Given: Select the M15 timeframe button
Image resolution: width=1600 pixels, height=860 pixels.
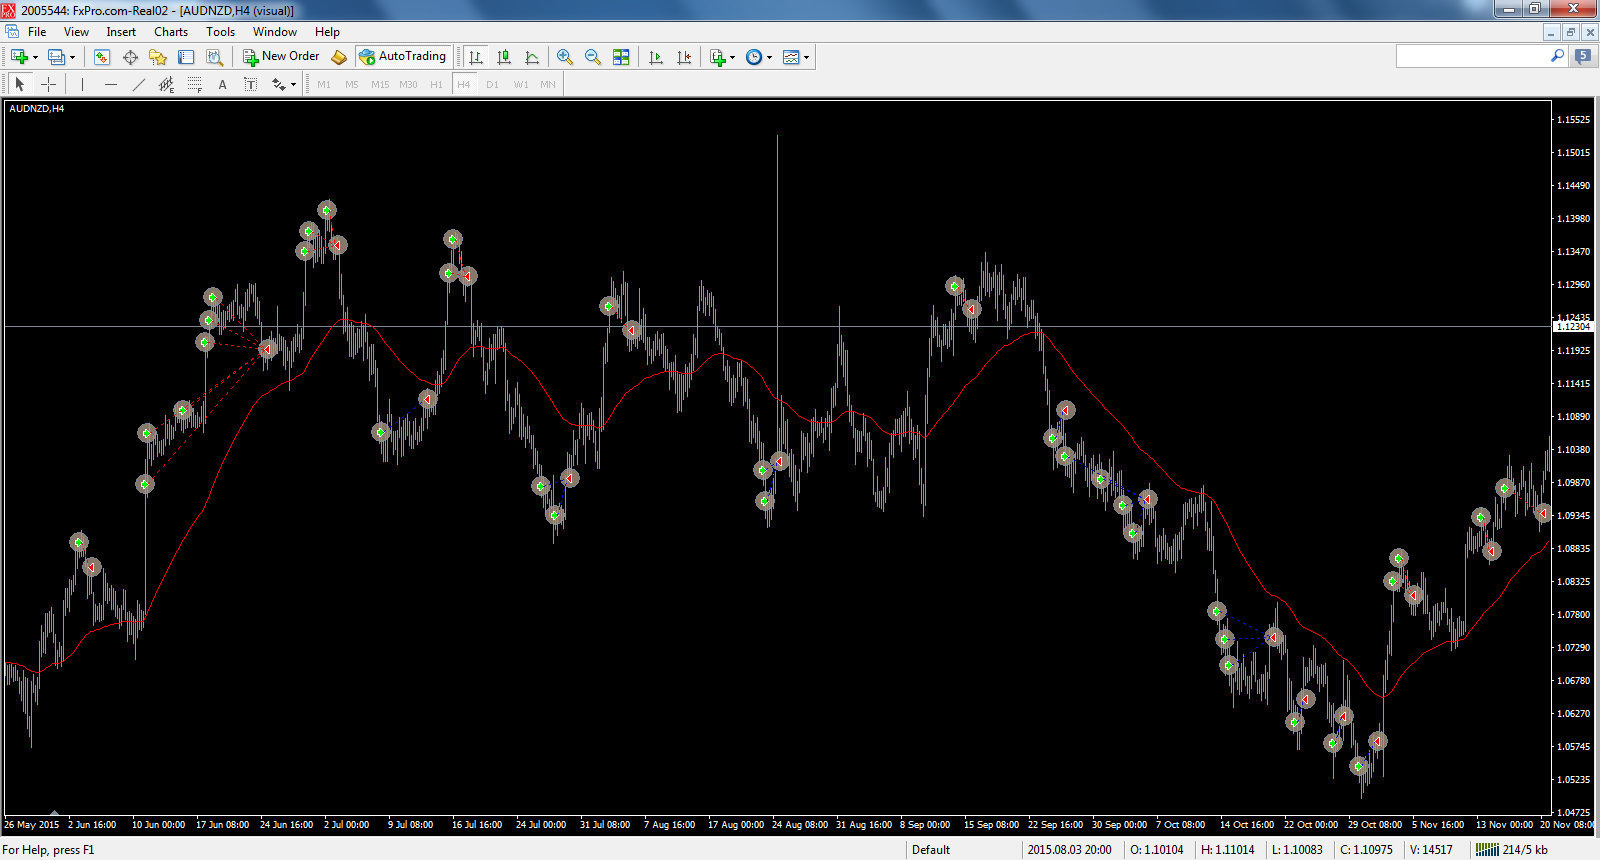Looking at the screenshot, I should tap(380, 84).
